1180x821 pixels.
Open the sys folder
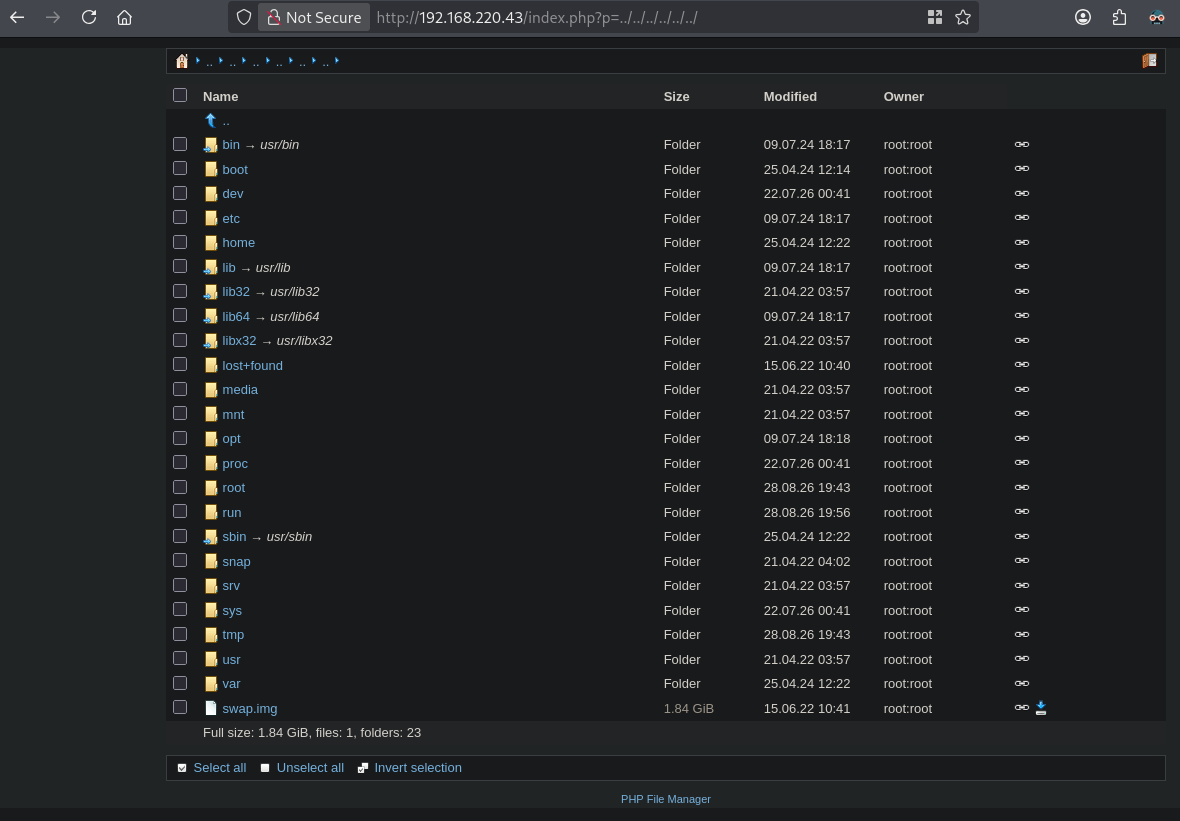click(x=232, y=610)
